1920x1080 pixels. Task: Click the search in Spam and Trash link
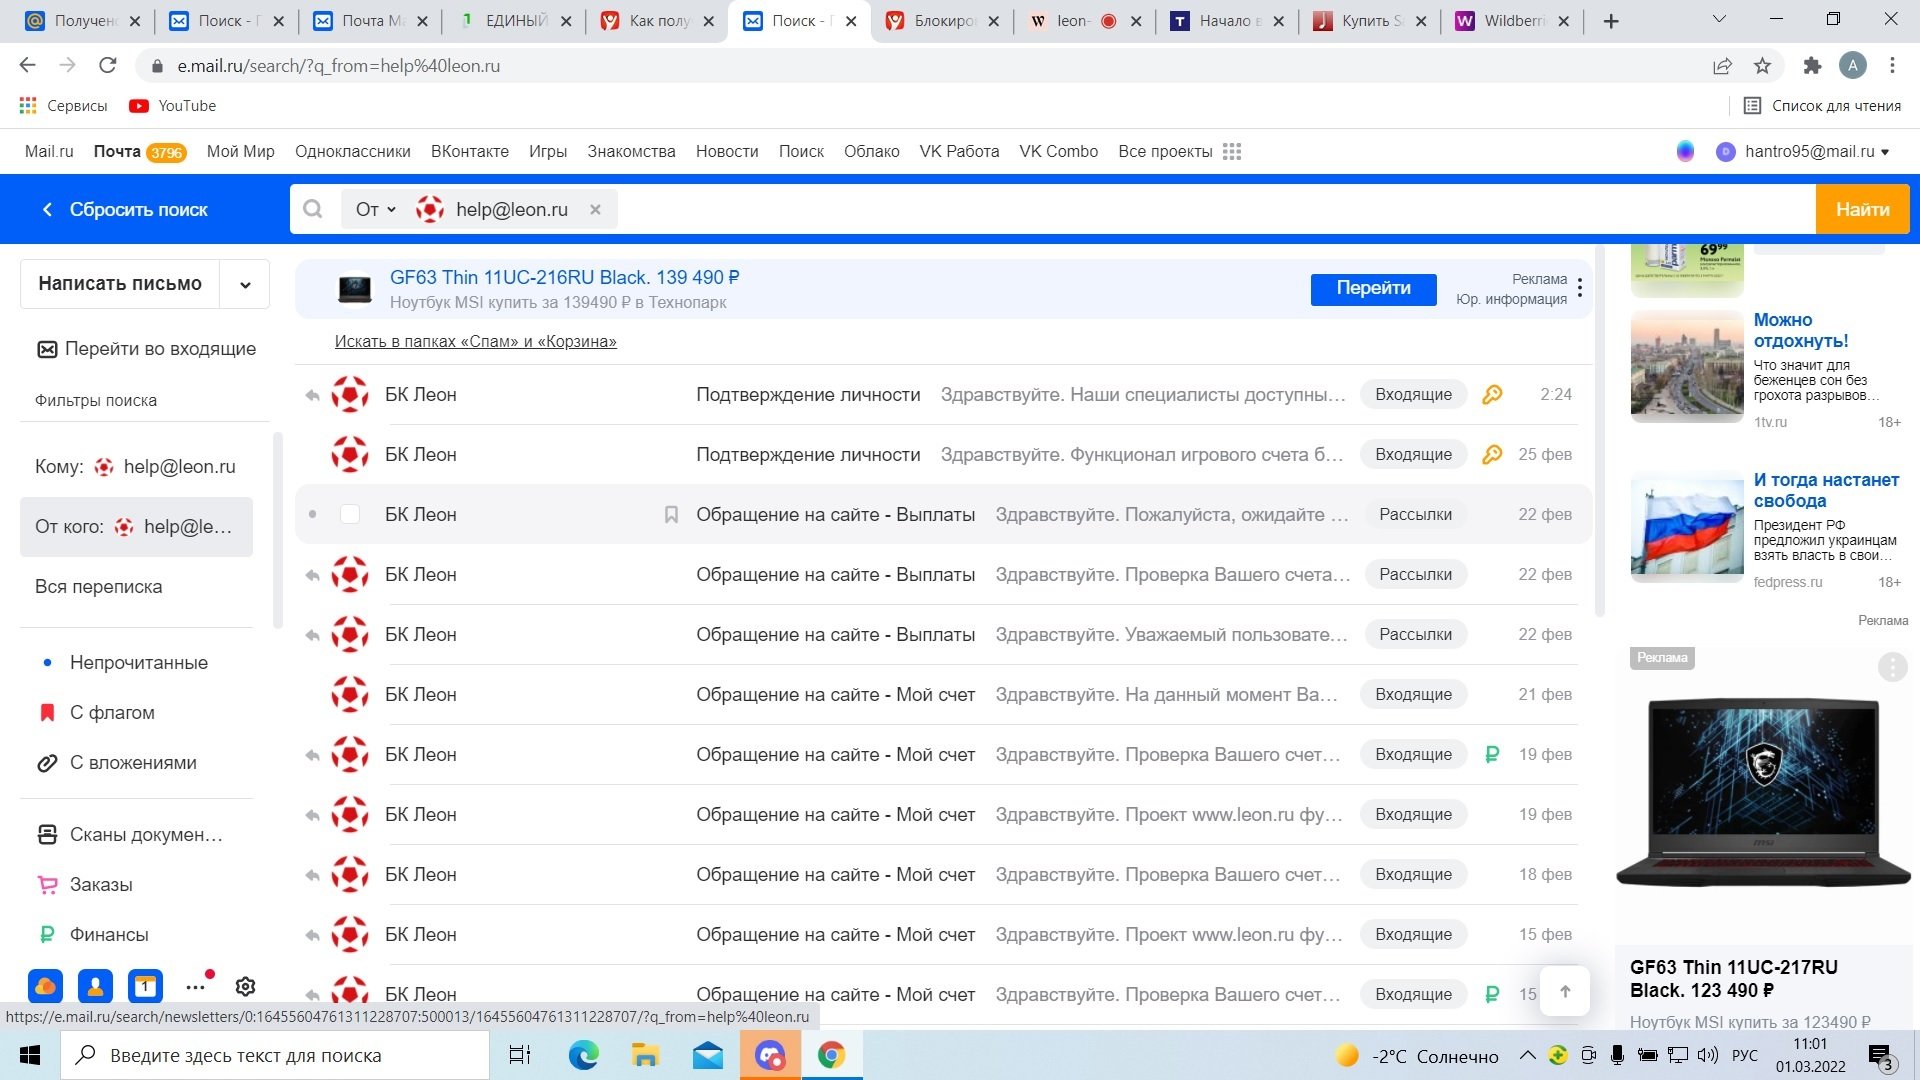[475, 341]
